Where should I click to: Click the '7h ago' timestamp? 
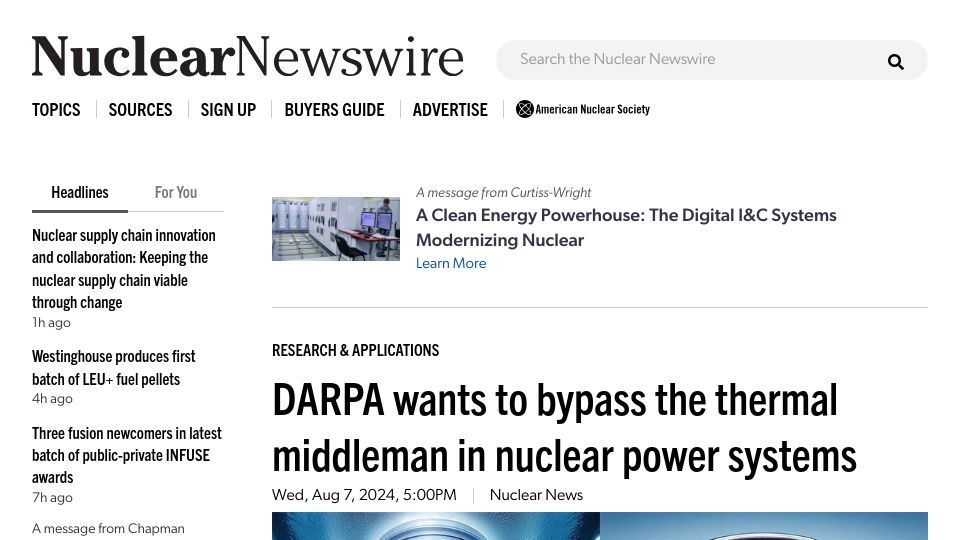click(x=52, y=498)
